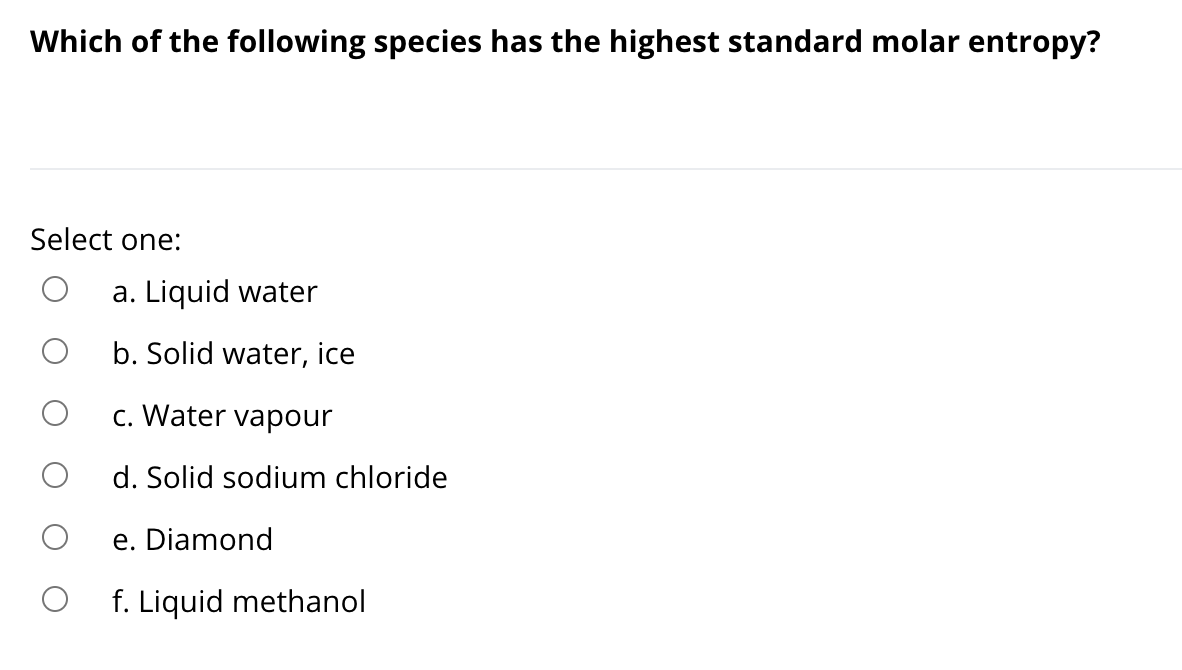
Task: Click the "e. Diamond" answer label
Action: [193, 540]
